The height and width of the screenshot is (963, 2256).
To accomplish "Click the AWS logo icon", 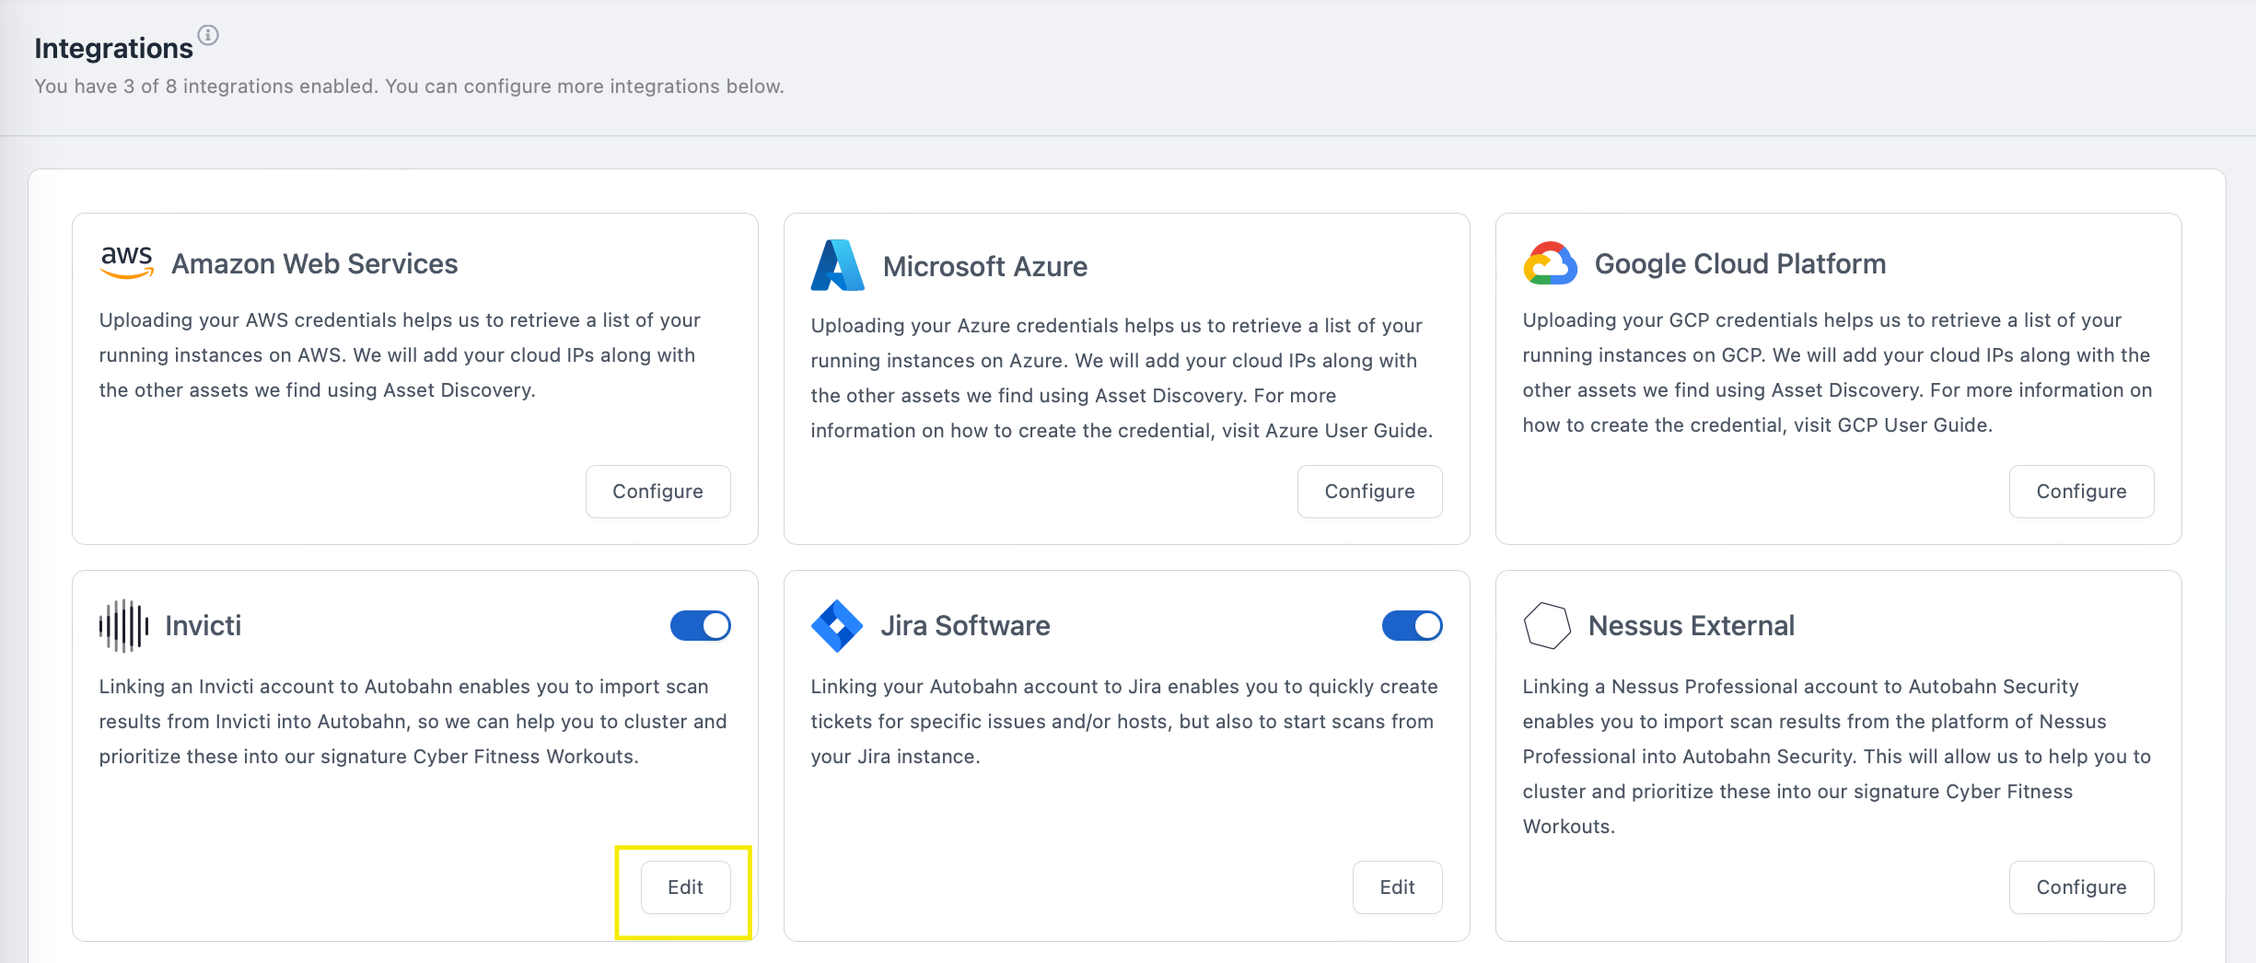I will (127, 262).
